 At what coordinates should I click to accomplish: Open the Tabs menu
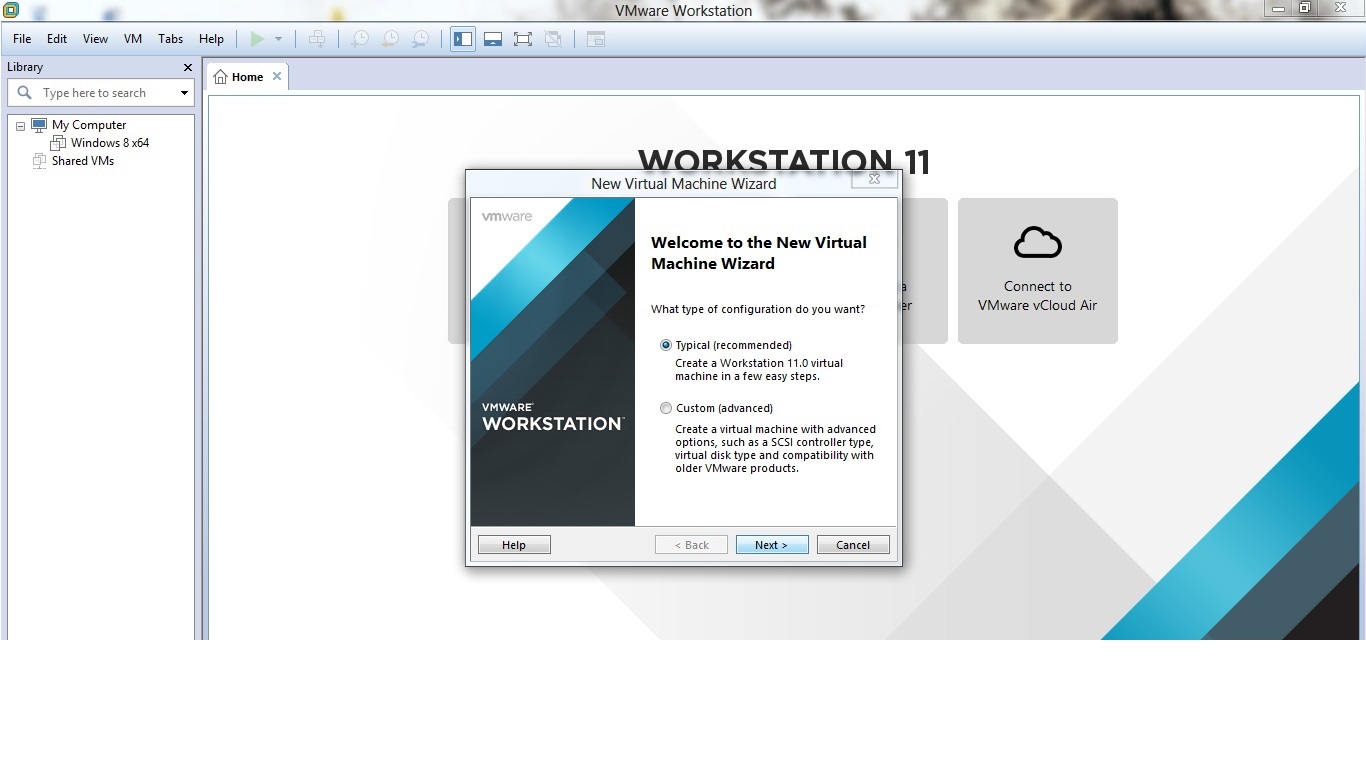[x=171, y=39]
